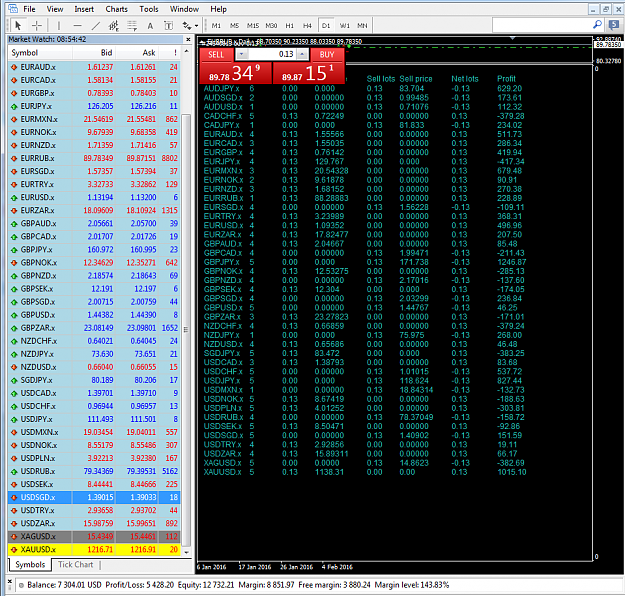Sort by the Symbol column header

(x=40, y=53)
